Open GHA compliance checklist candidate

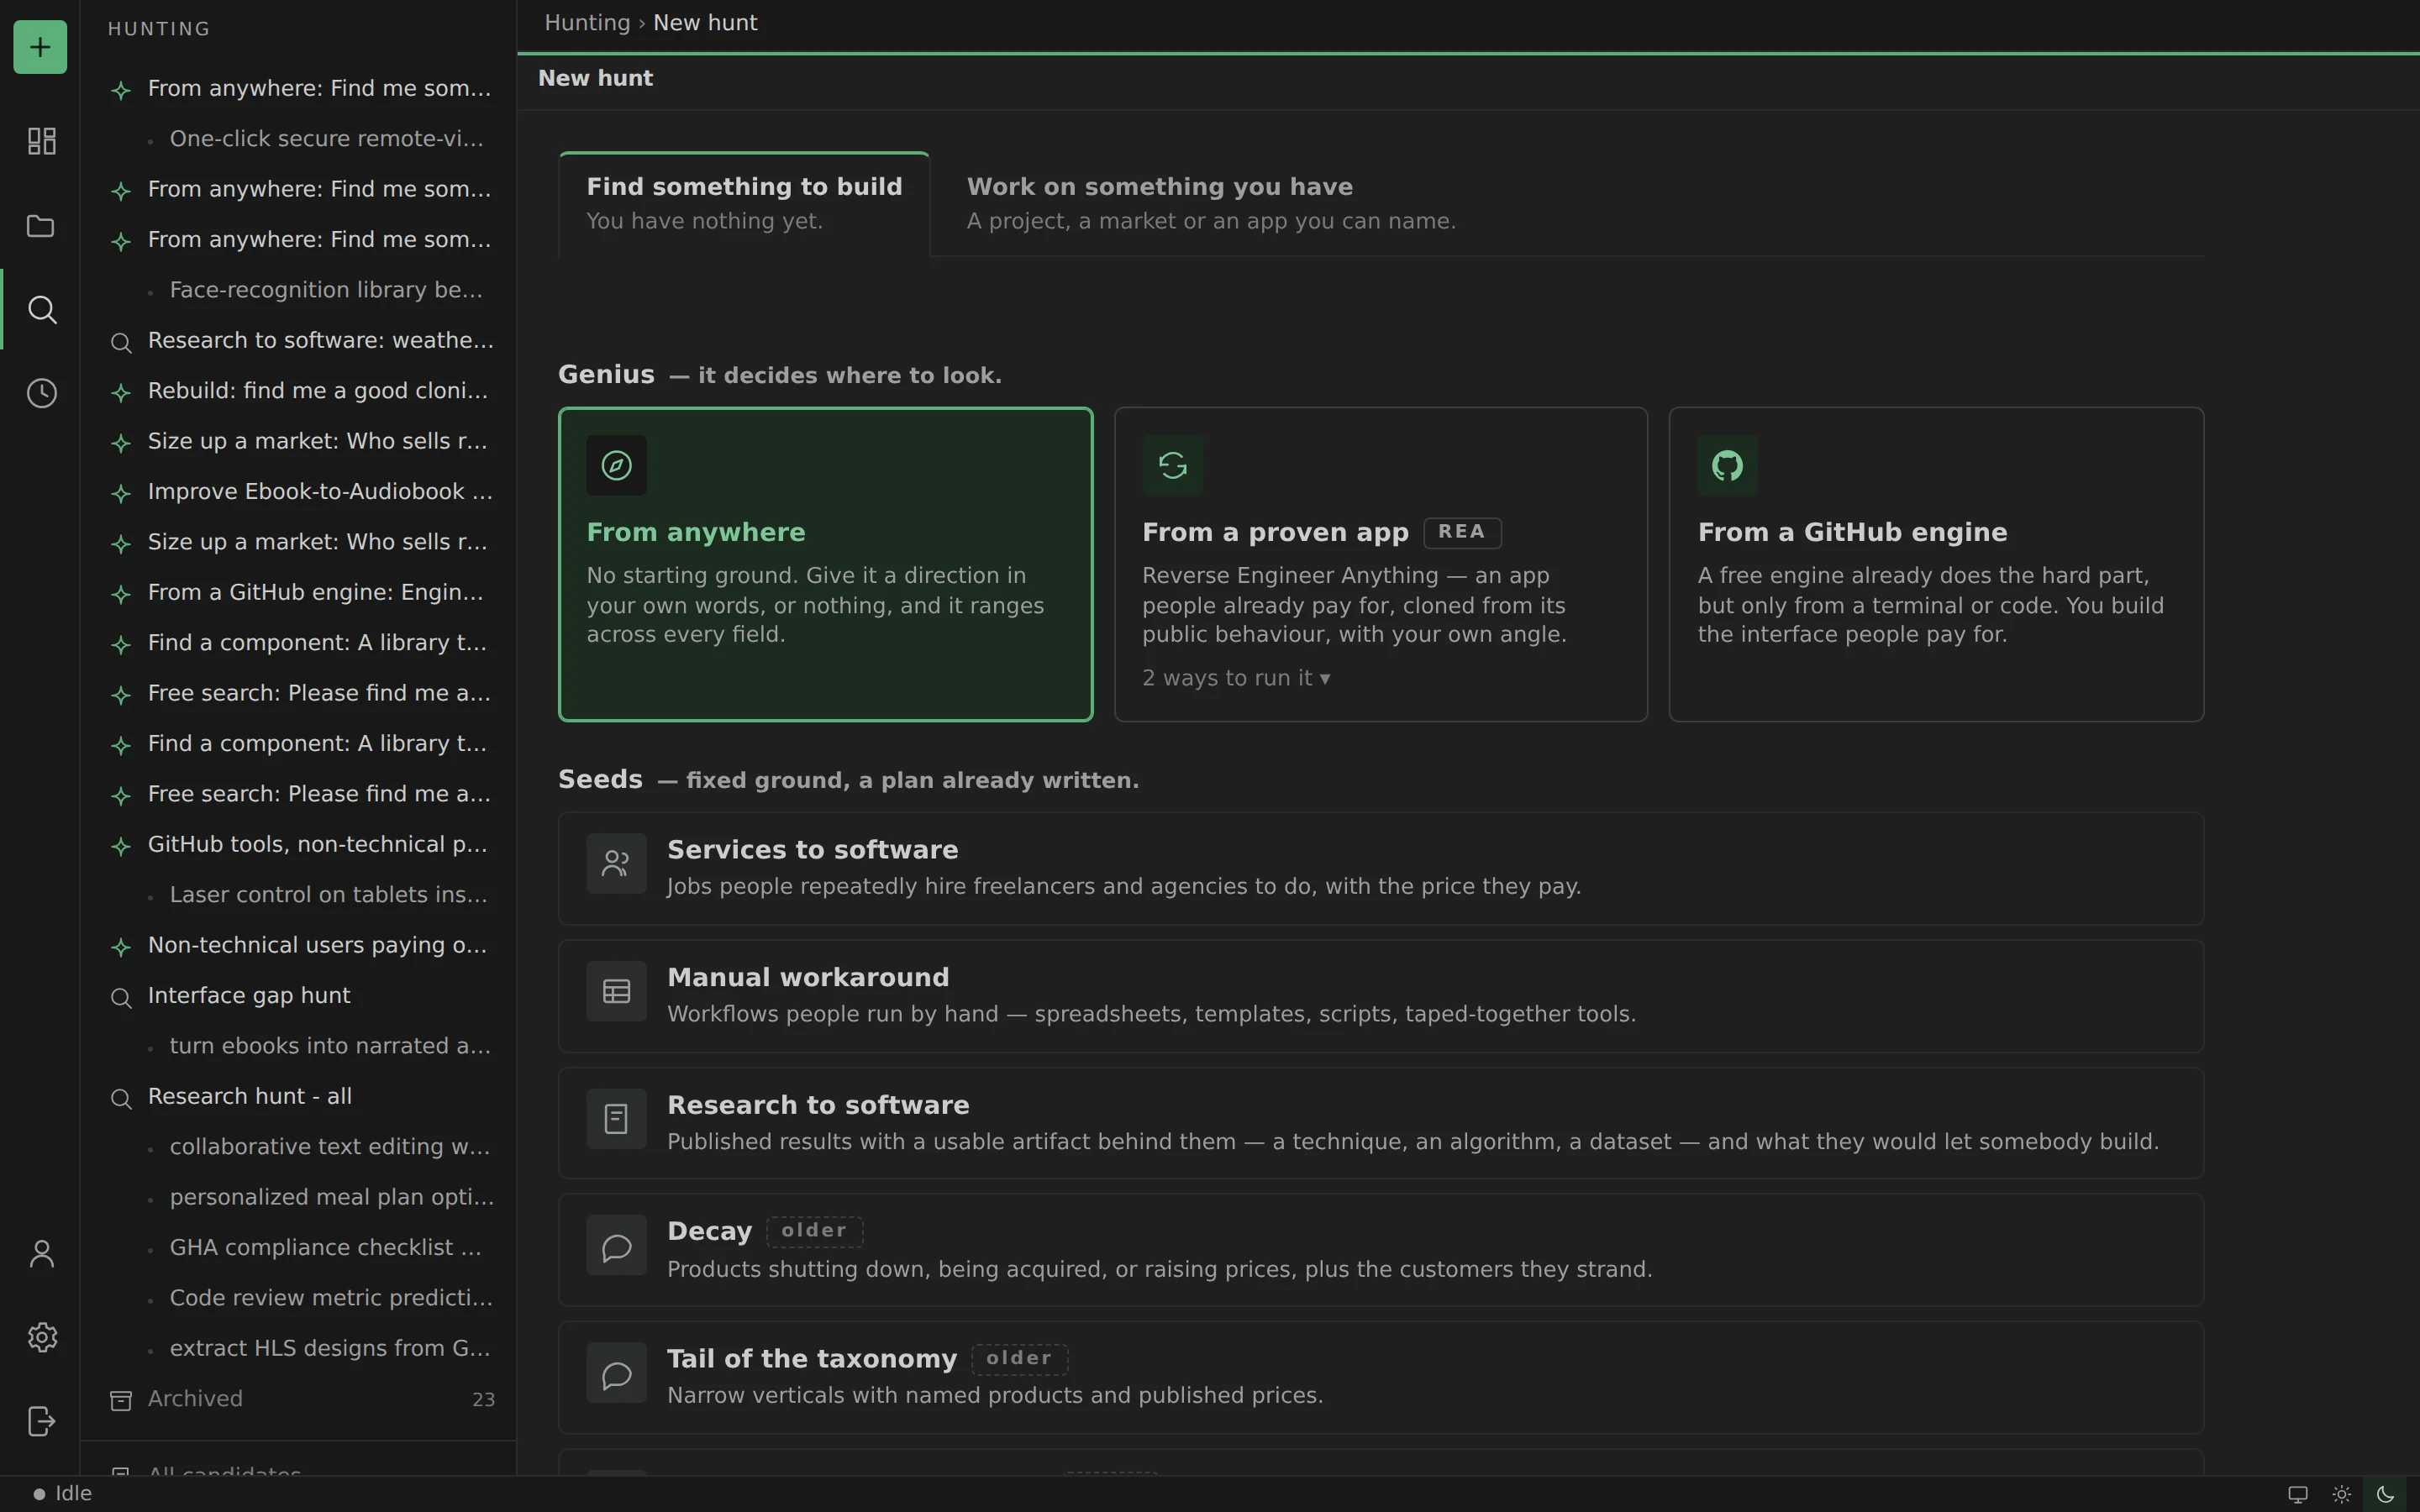coord(298,1248)
